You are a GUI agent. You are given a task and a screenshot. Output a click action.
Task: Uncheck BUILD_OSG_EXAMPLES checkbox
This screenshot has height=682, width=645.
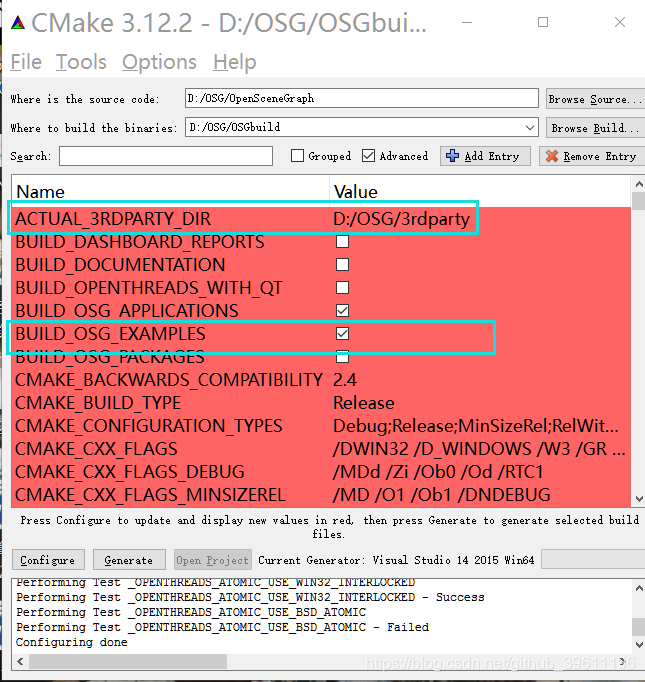pyautogui.click(x=342, y=334)
